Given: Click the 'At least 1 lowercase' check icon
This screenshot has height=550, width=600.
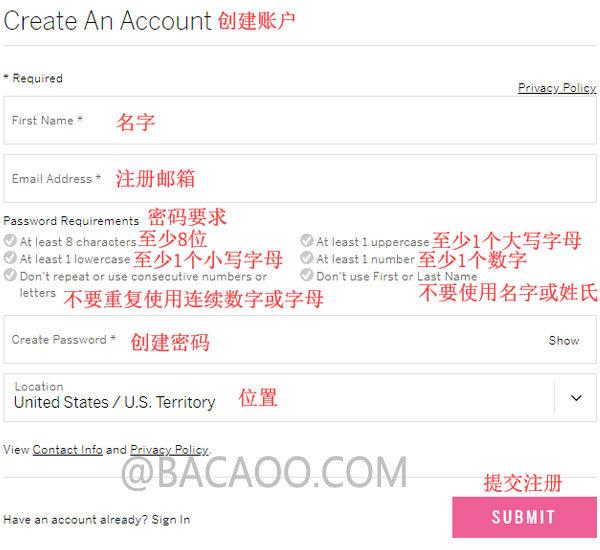Looking at the screenshot, I should pyautogui.click(x=10, y=258).
